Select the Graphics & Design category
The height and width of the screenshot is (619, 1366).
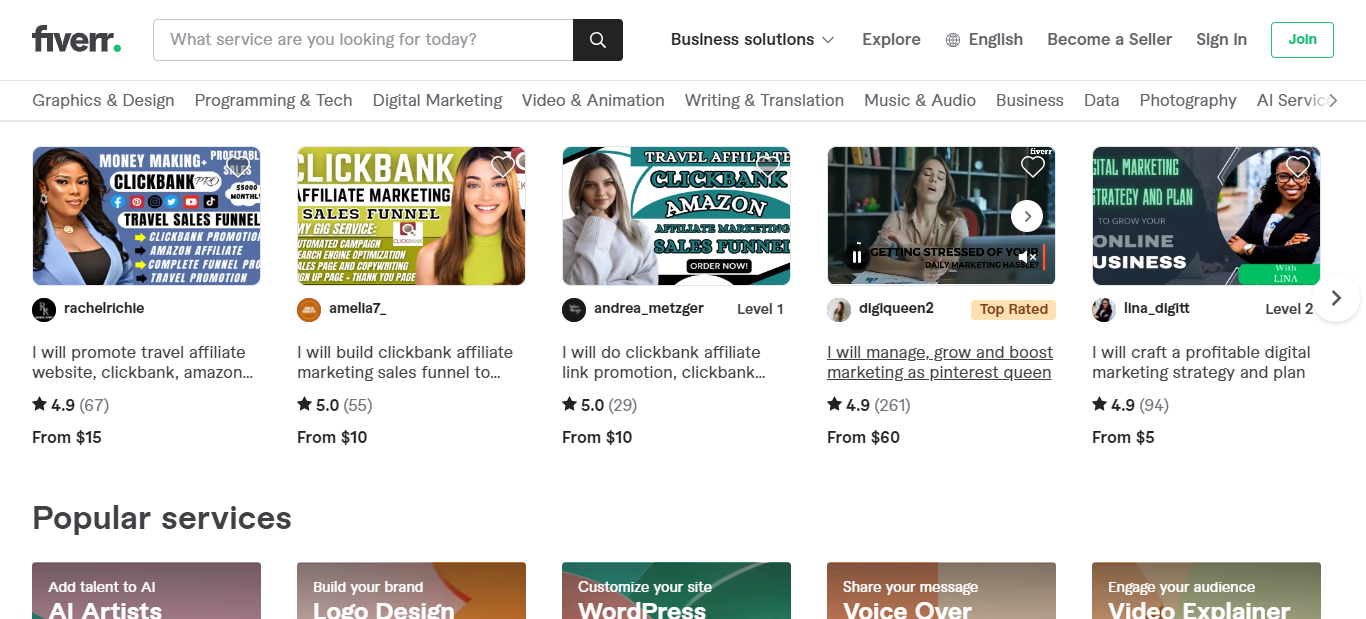pos(103,100)
